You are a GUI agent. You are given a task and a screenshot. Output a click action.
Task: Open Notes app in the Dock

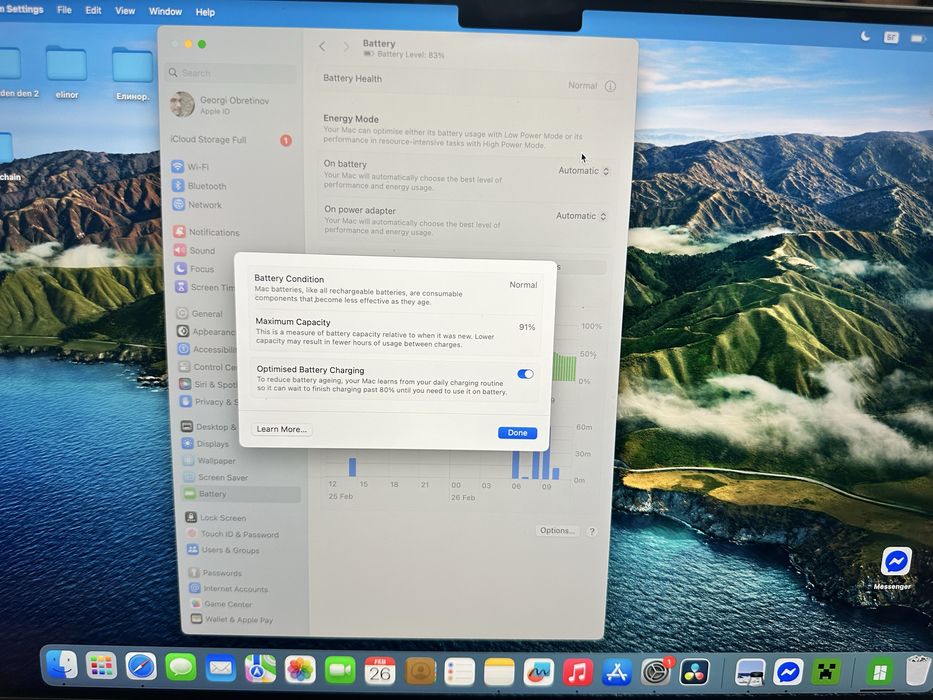pos(499,673)
